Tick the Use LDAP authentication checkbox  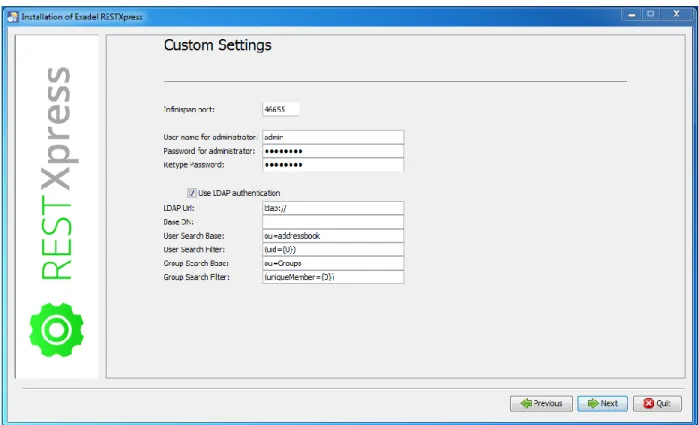[192, 193]
